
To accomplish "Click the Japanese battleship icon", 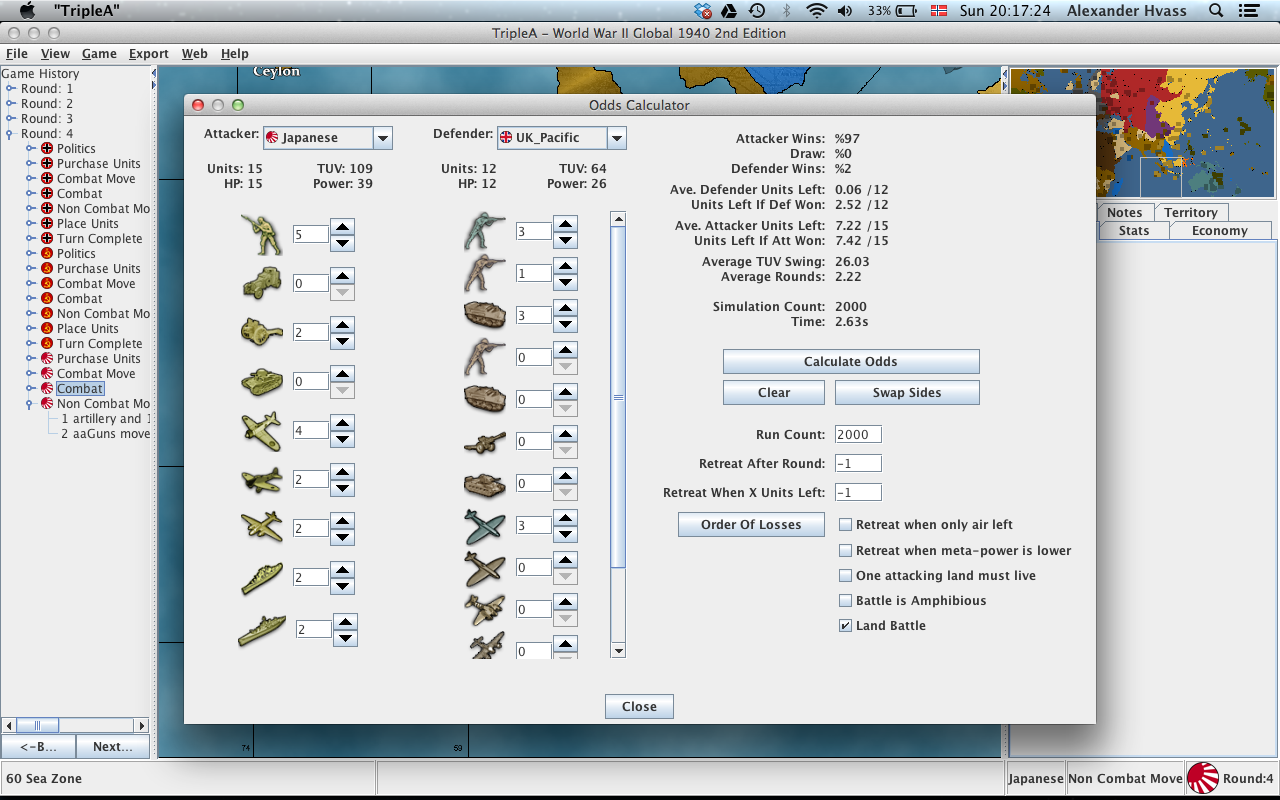I will pyautogui.click(x=262, y=629).
